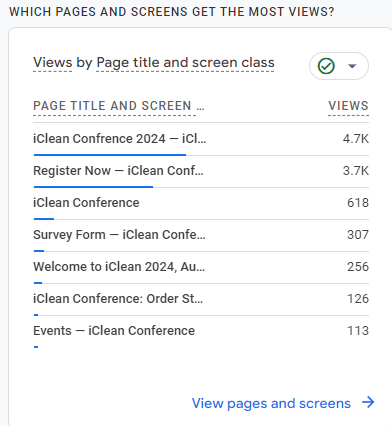Viewport: 392px width, 426px height.
Task: Click the VIEWS column header
Action: pyautogui.click(x=348, y=106)
